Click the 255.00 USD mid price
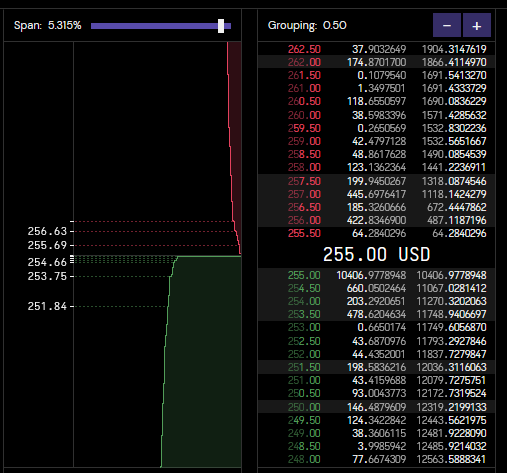The image size is (507, 473). (376, 254)
